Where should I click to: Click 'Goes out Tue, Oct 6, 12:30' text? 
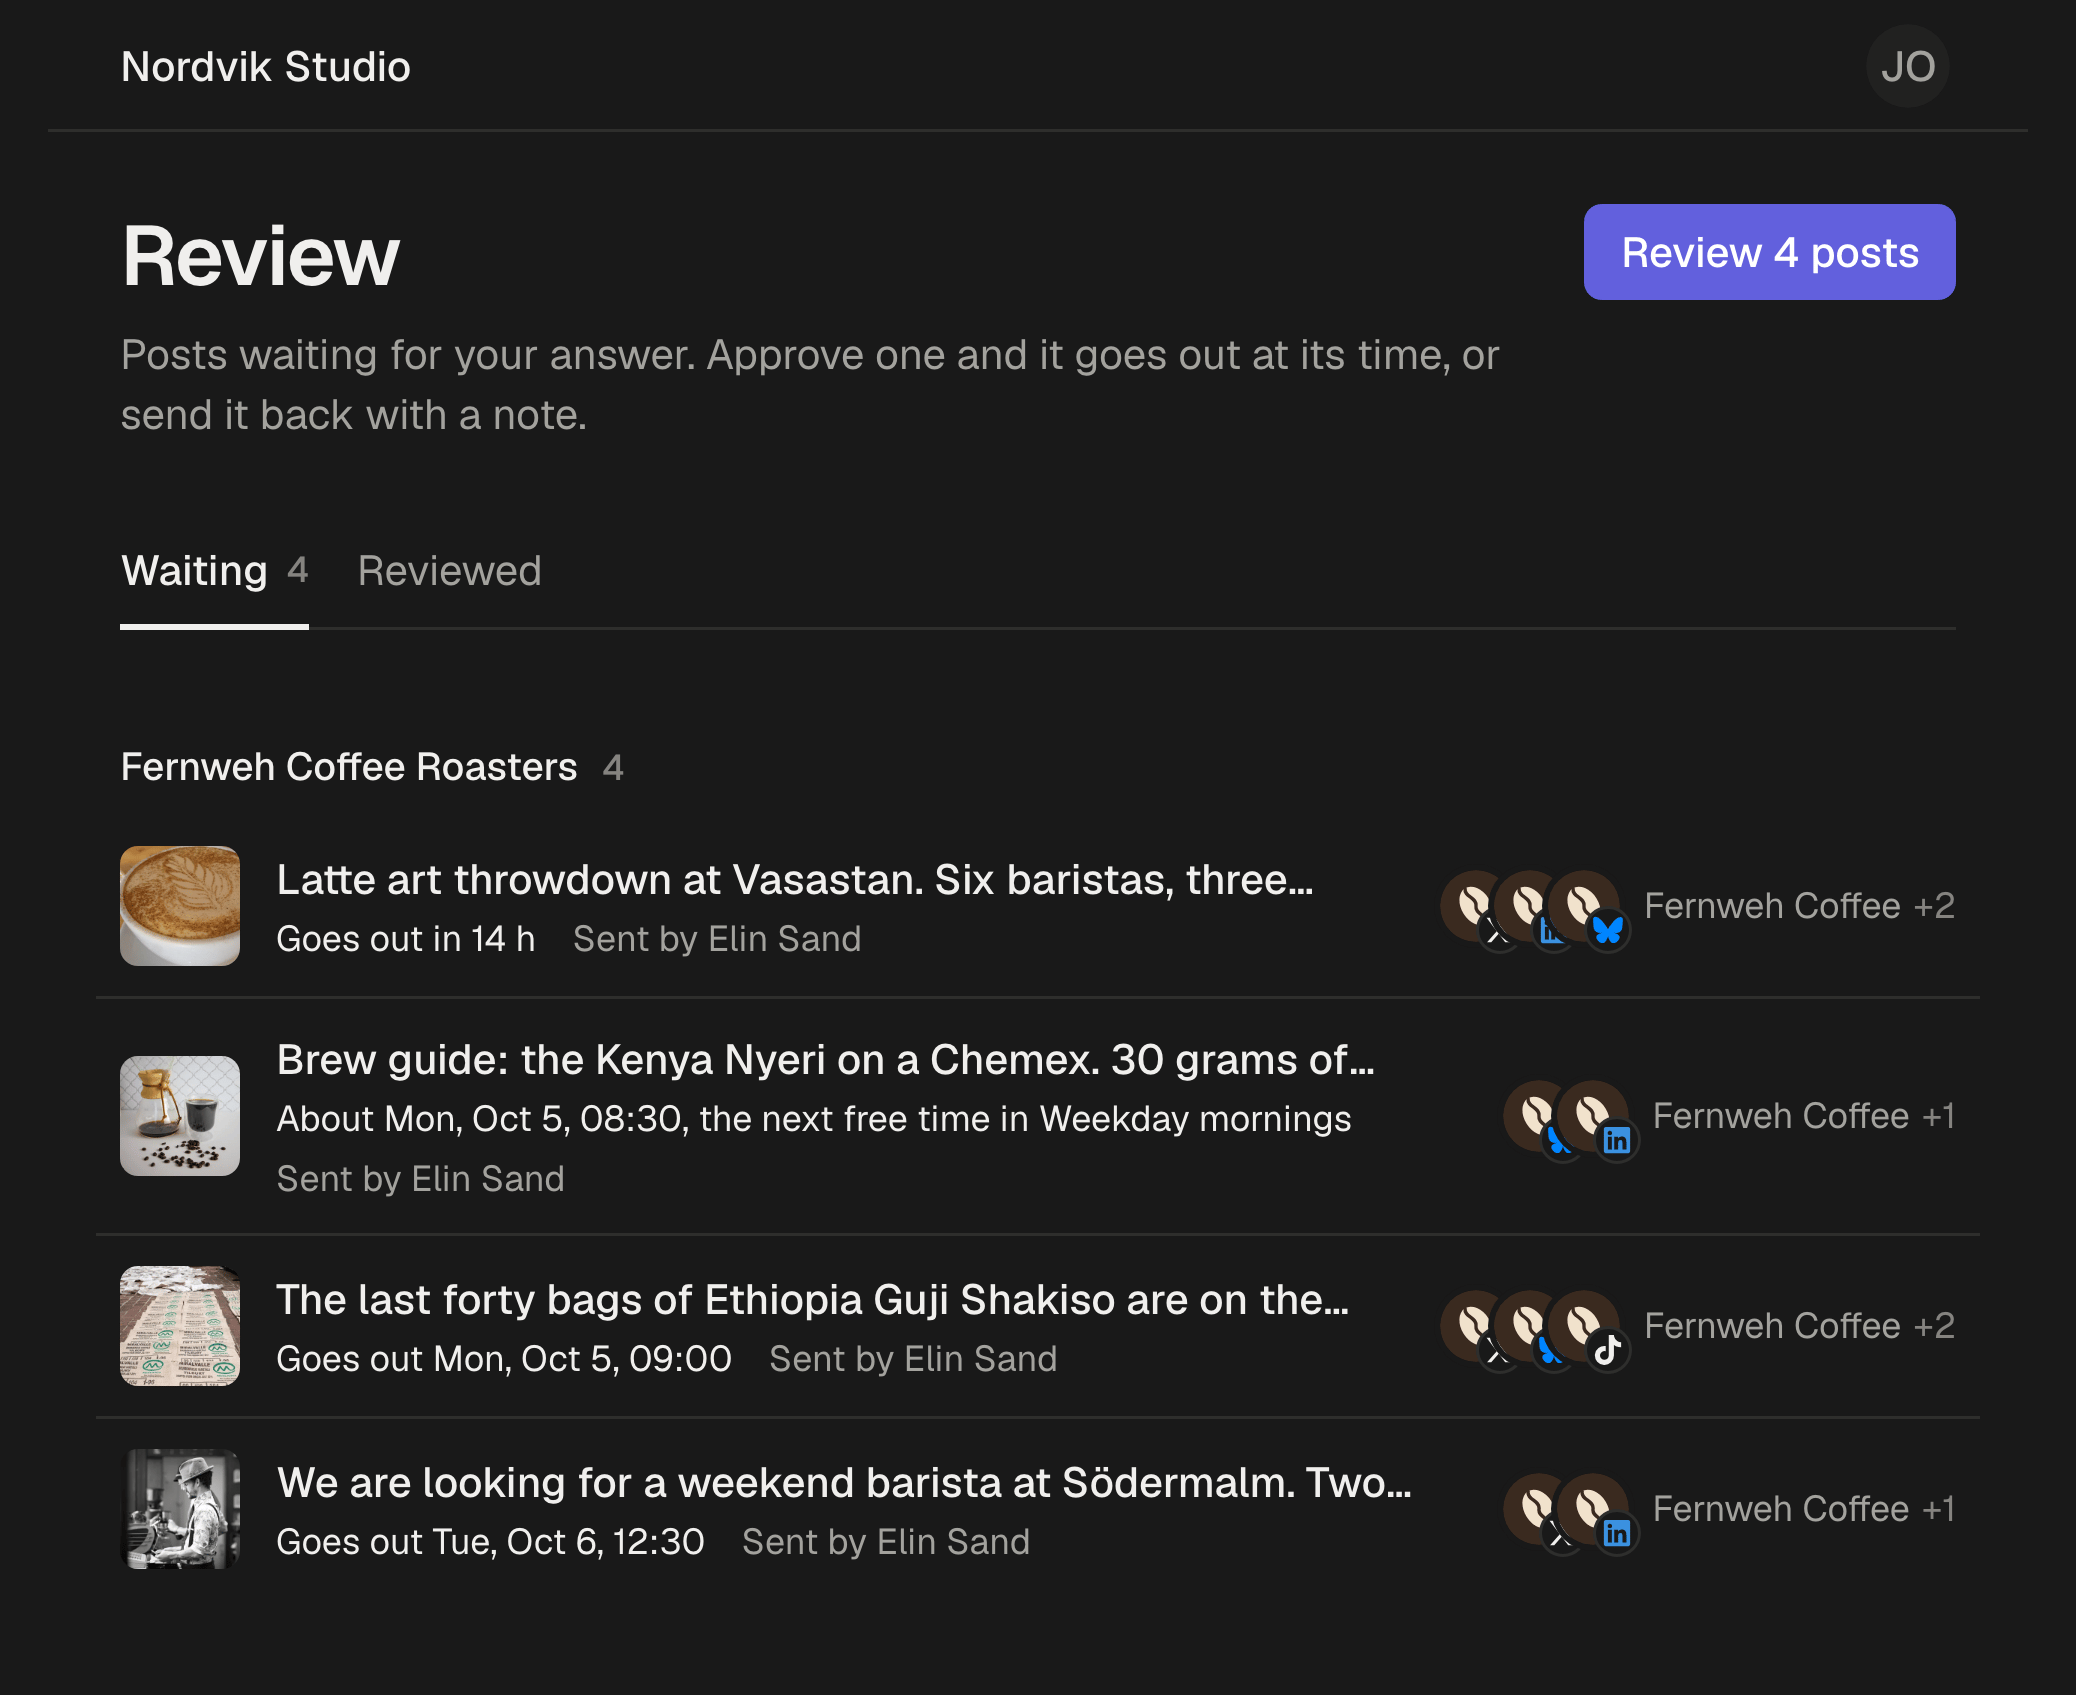pyautogui.click(x=491, y=1542)
